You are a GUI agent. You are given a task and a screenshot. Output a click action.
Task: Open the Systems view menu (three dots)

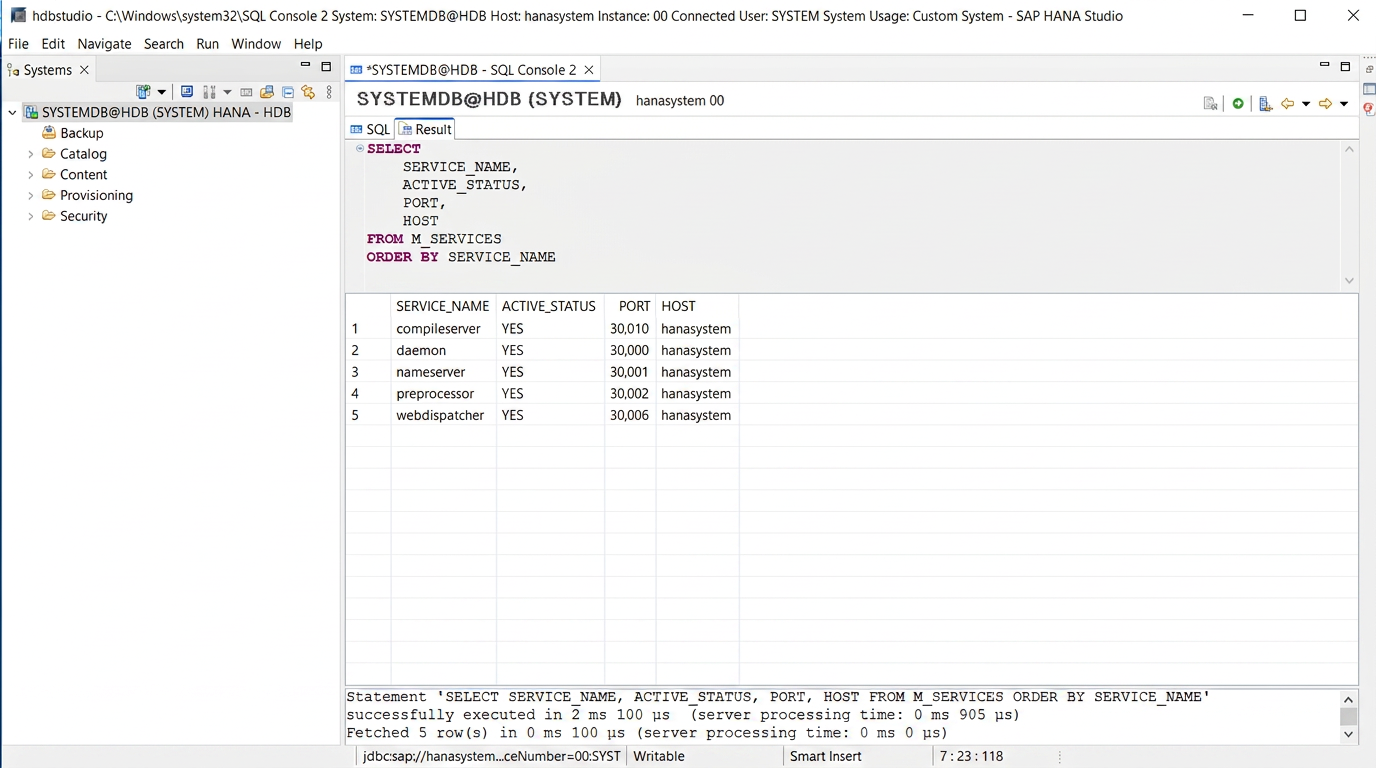click(x=329, y=92)
